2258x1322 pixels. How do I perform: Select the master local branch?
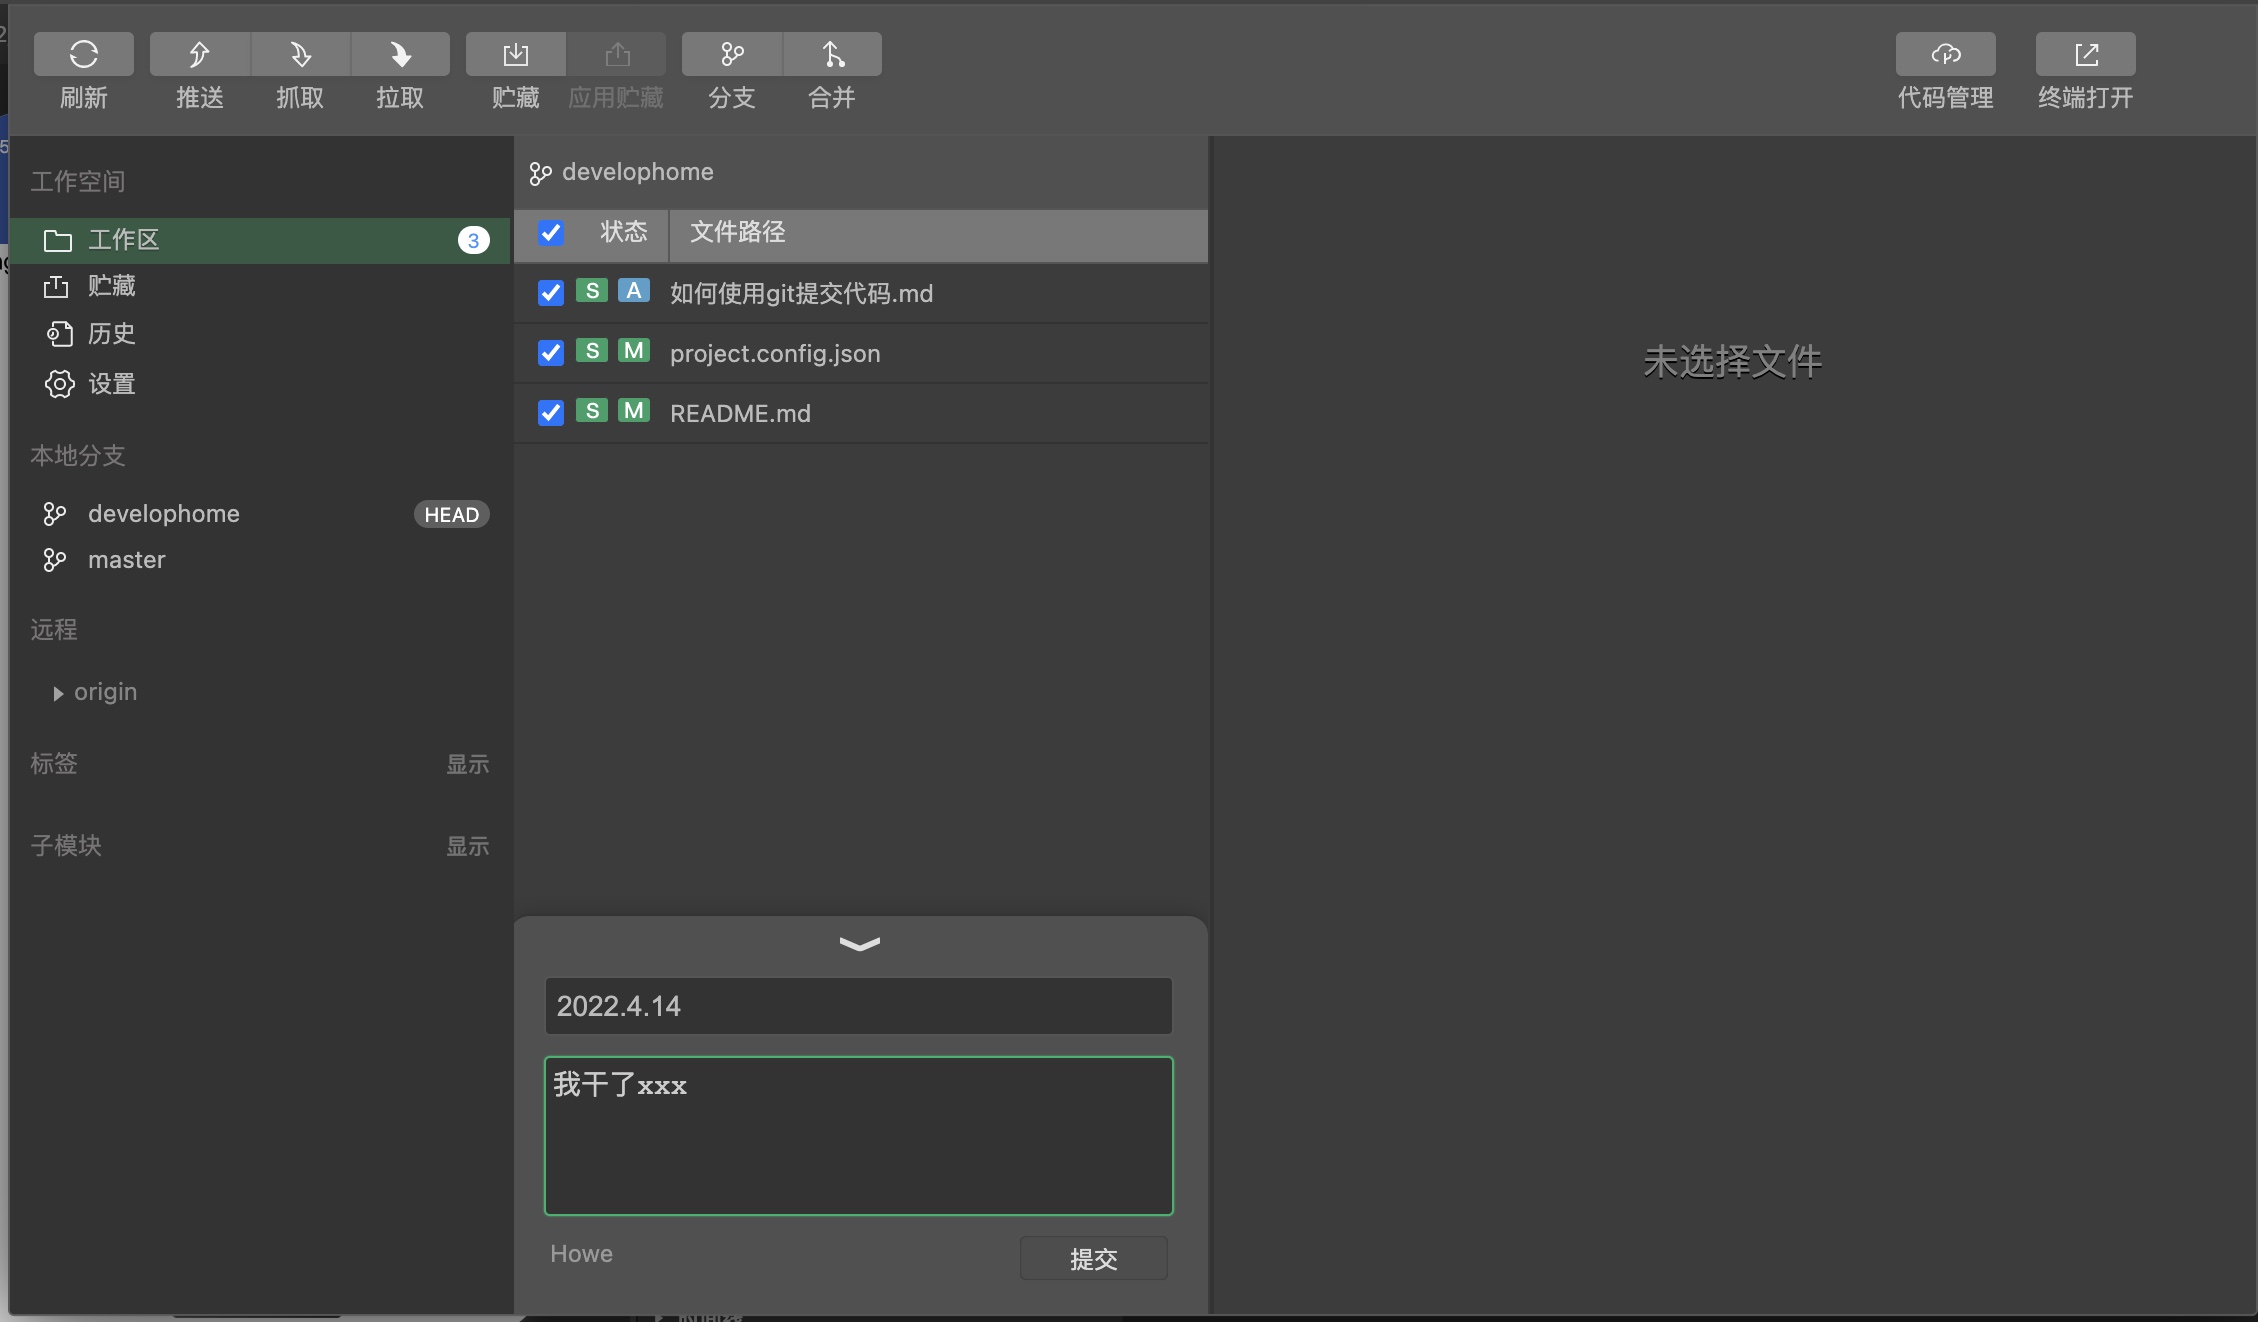click(127, 560)
